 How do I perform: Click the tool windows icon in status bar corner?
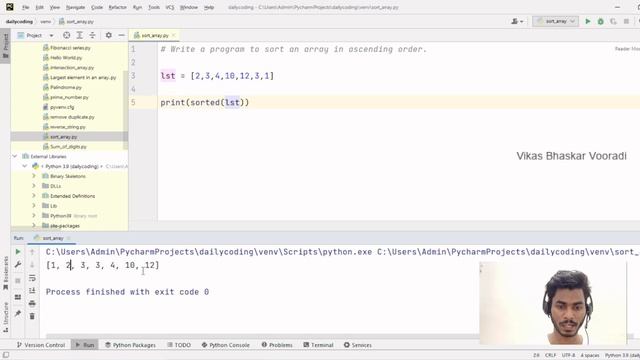coord(6,355)
